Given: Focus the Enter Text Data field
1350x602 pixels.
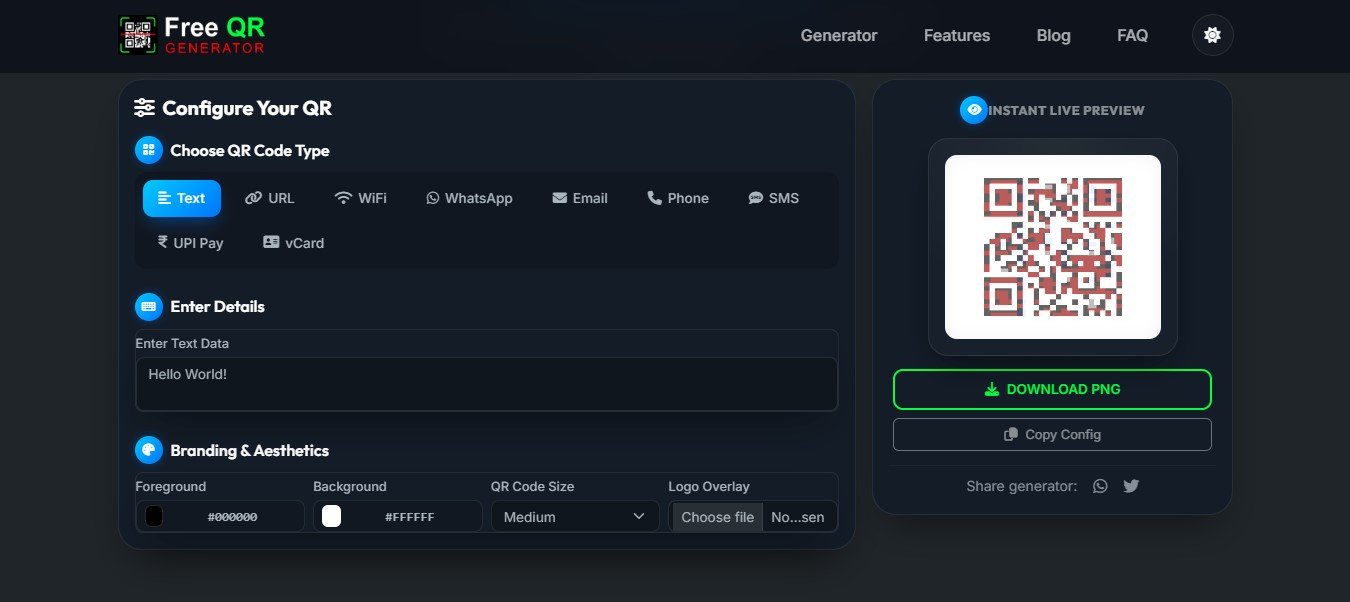Looking at the screenshot, I should click(487, 384).
